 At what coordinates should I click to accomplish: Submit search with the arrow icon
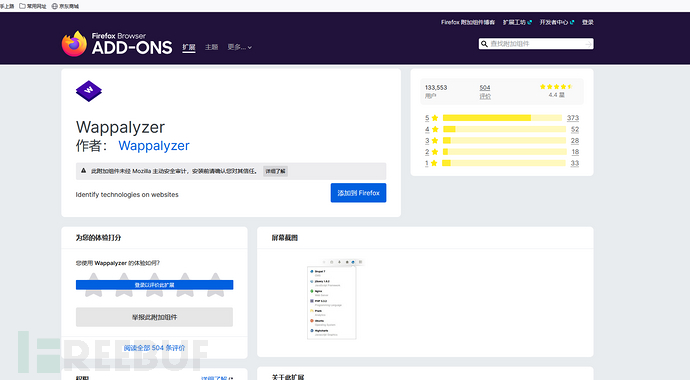tap(588, 44)
